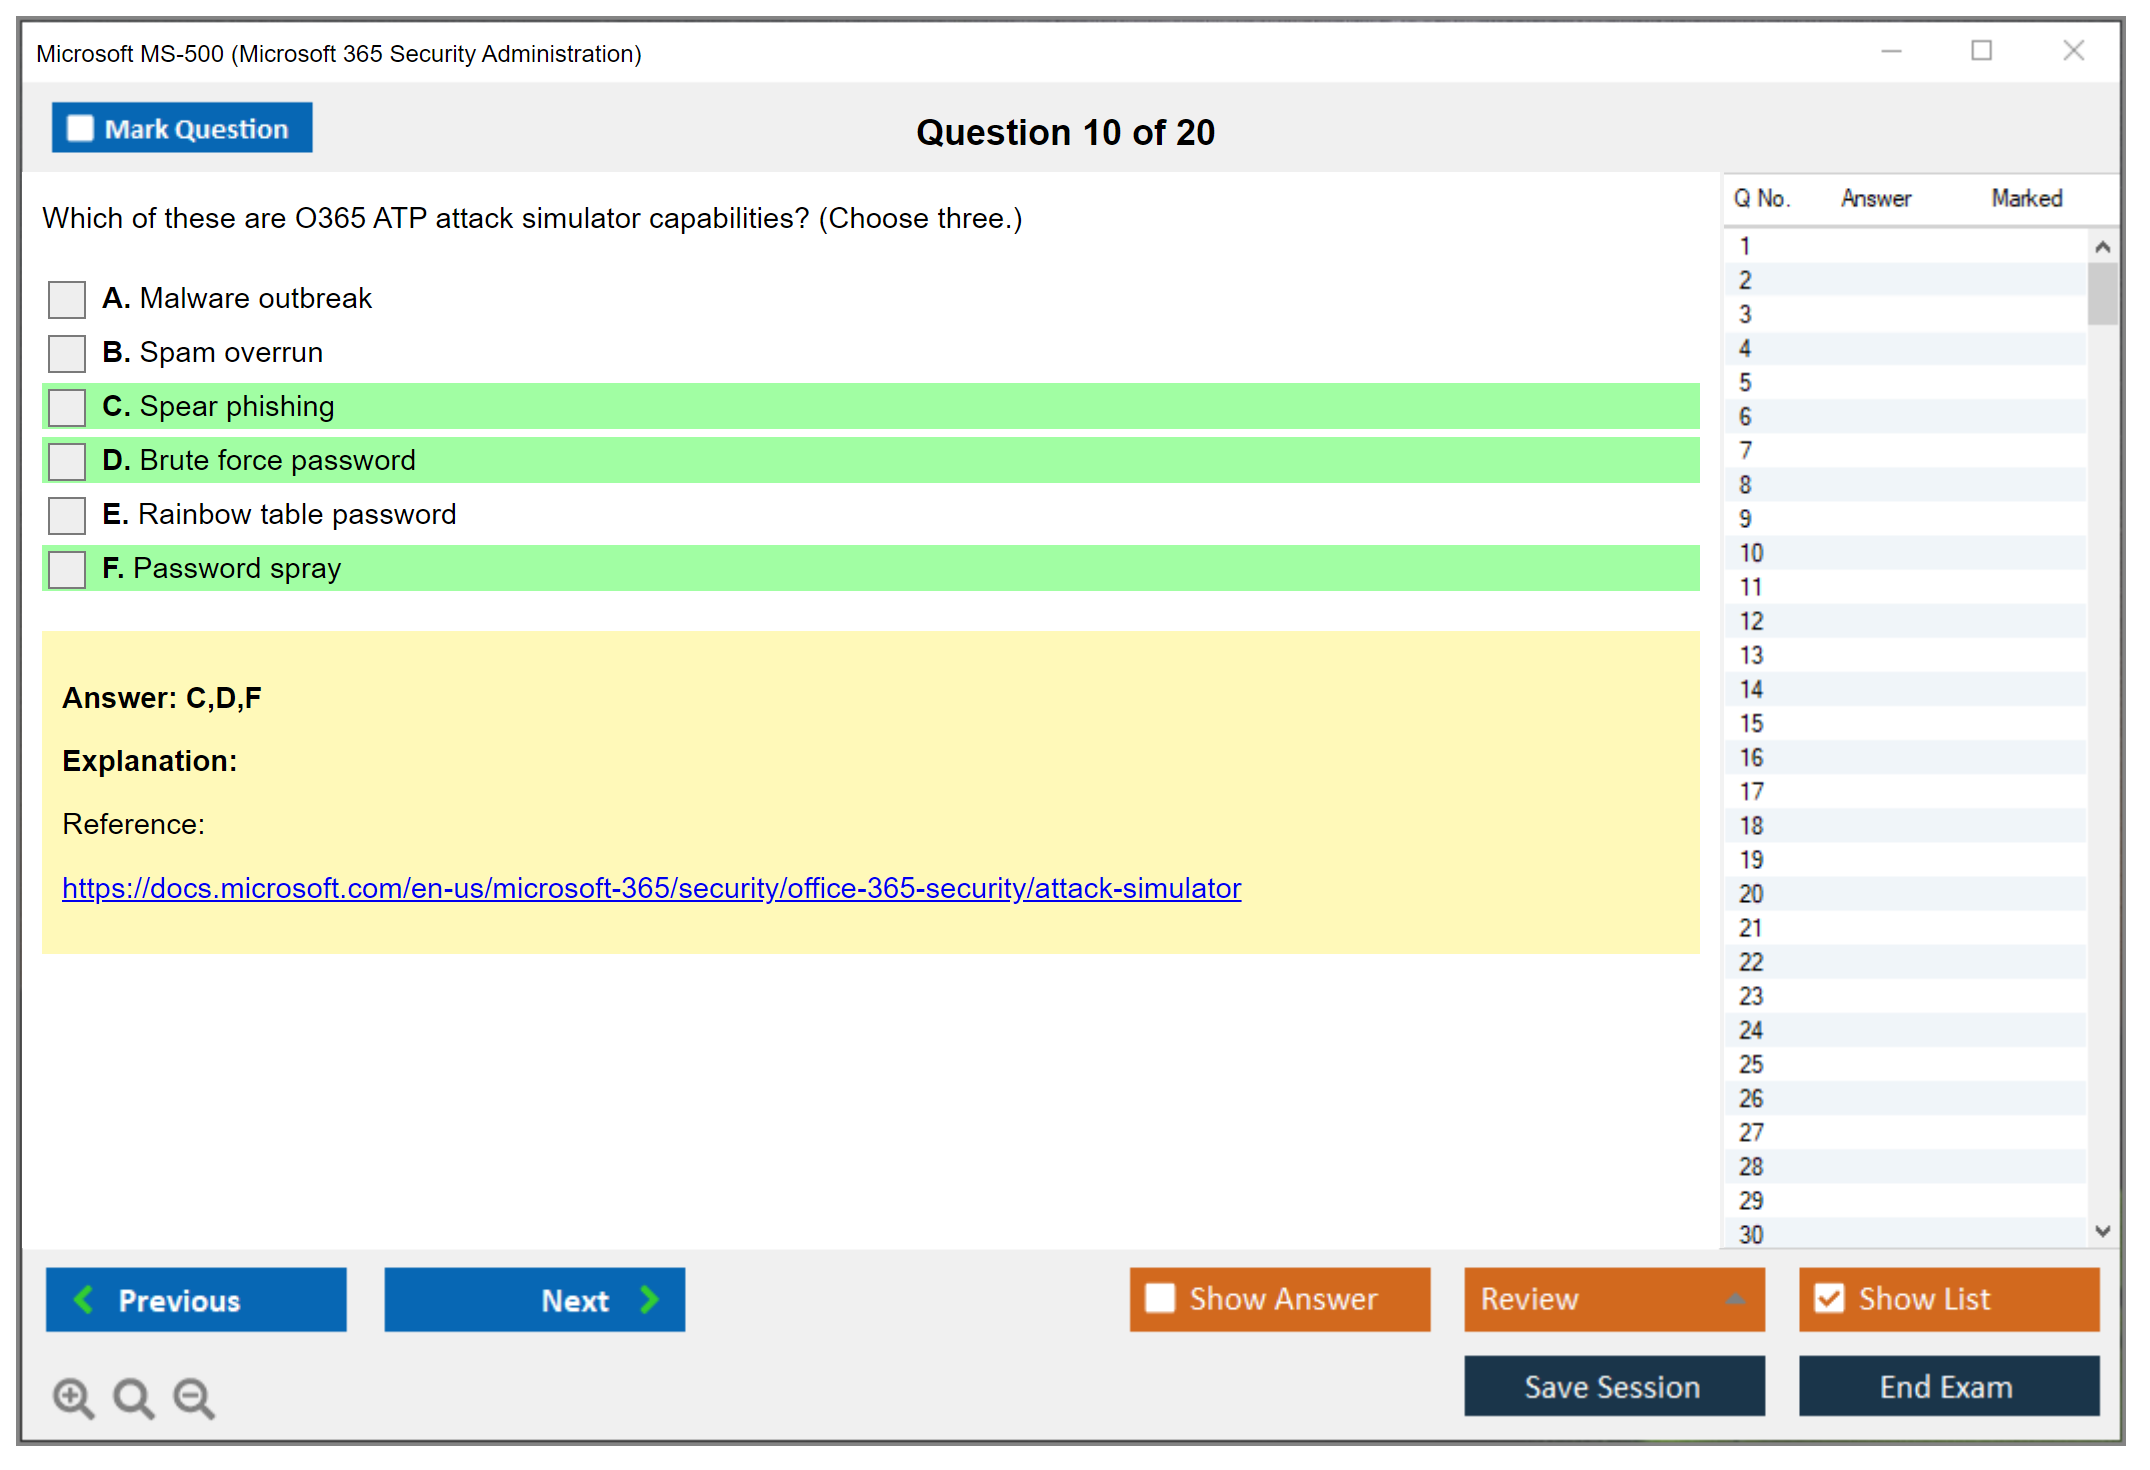2150x1470 pixels.
Task: Expand the Review dropdown menu
Action: 1735,1299
